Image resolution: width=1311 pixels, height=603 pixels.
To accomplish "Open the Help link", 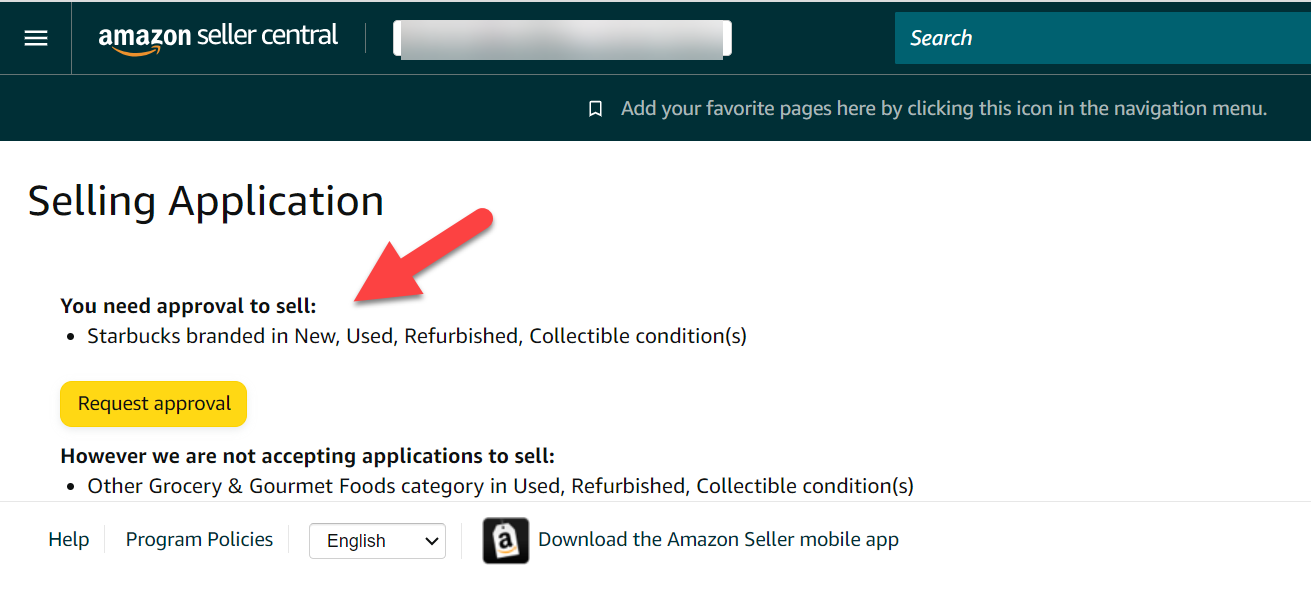I will [x=69, y=539].
